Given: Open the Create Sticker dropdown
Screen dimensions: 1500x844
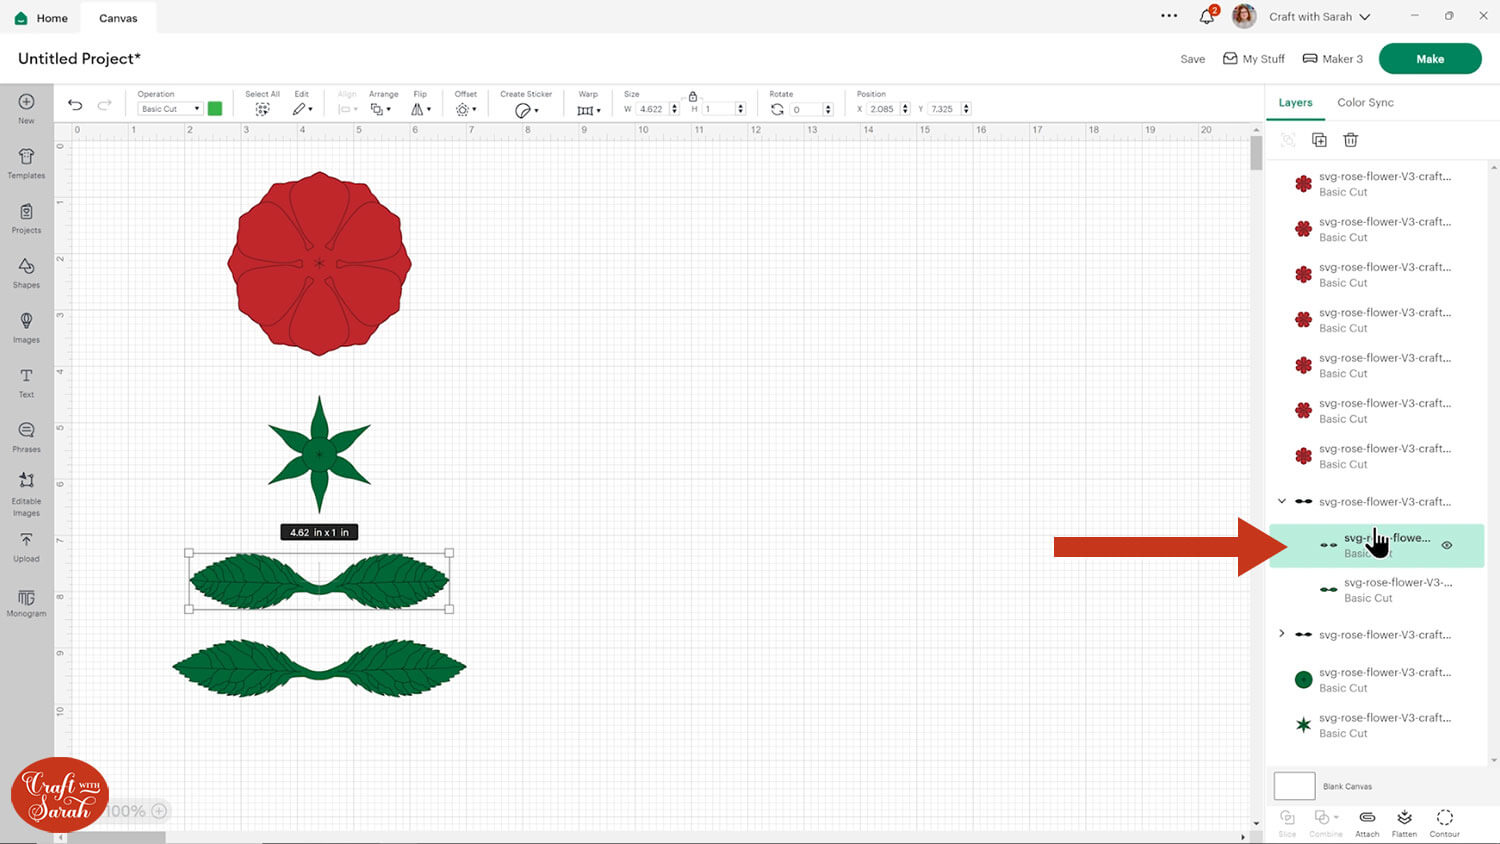Looking at the screenshot, I should tap(526, 110).
